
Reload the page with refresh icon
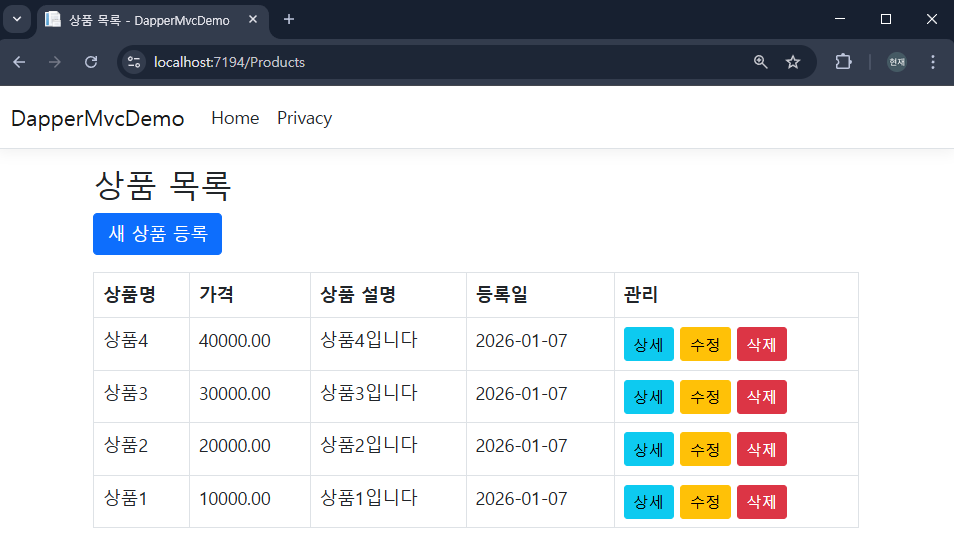(91, 62)
